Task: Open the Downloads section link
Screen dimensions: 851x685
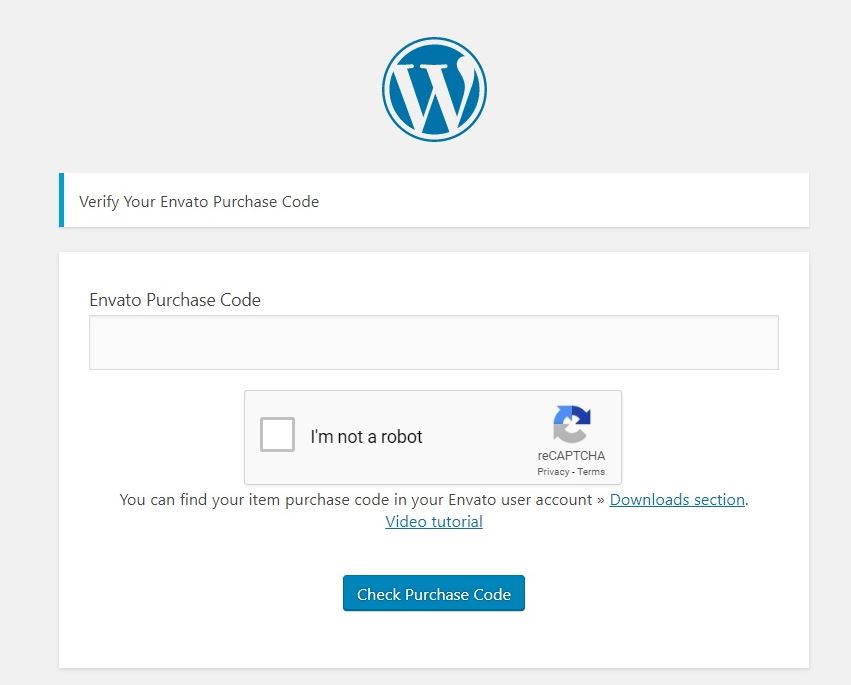Action: coord(677,499)
